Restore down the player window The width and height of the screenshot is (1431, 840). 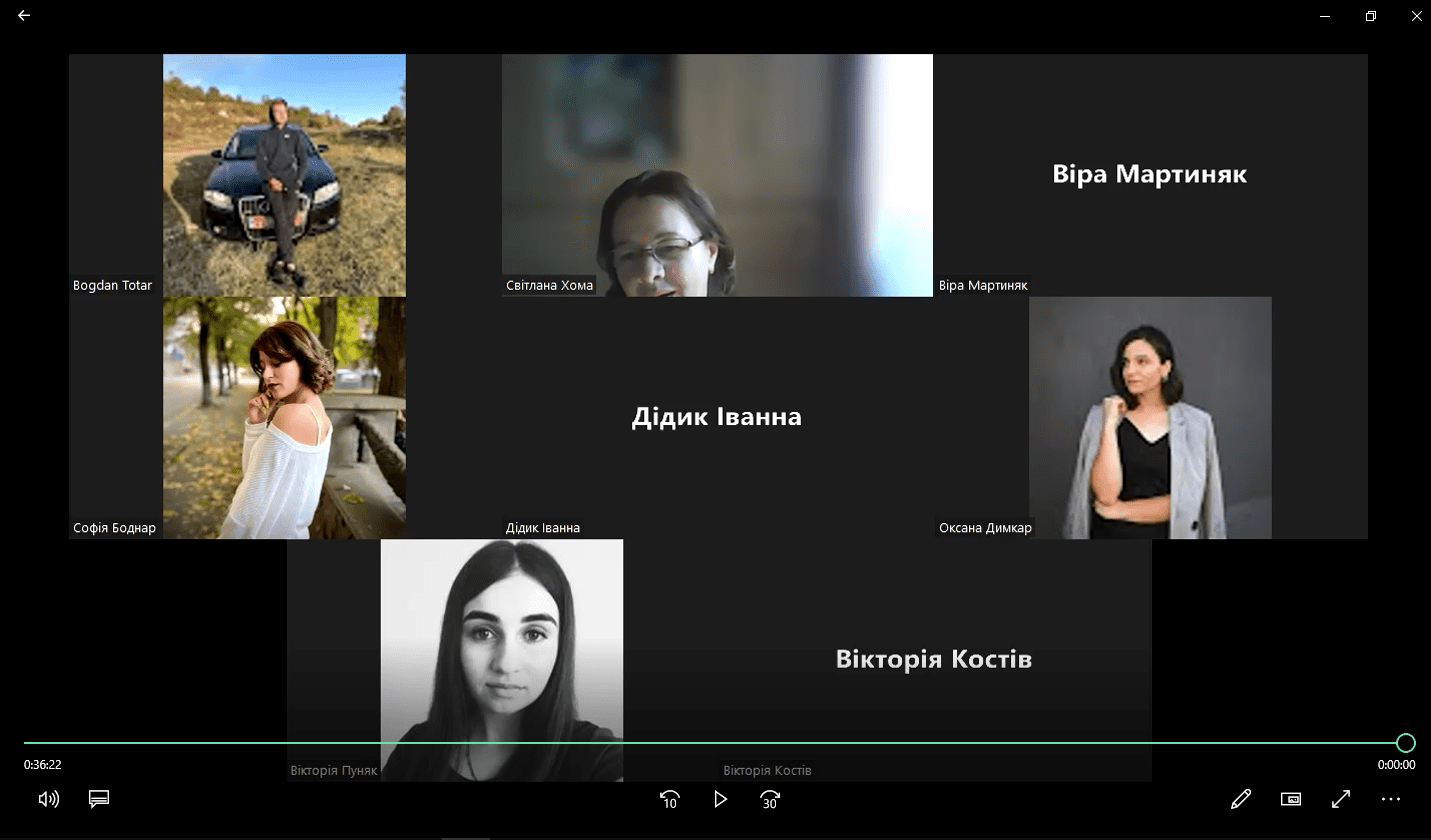[x=1371, y=16]
